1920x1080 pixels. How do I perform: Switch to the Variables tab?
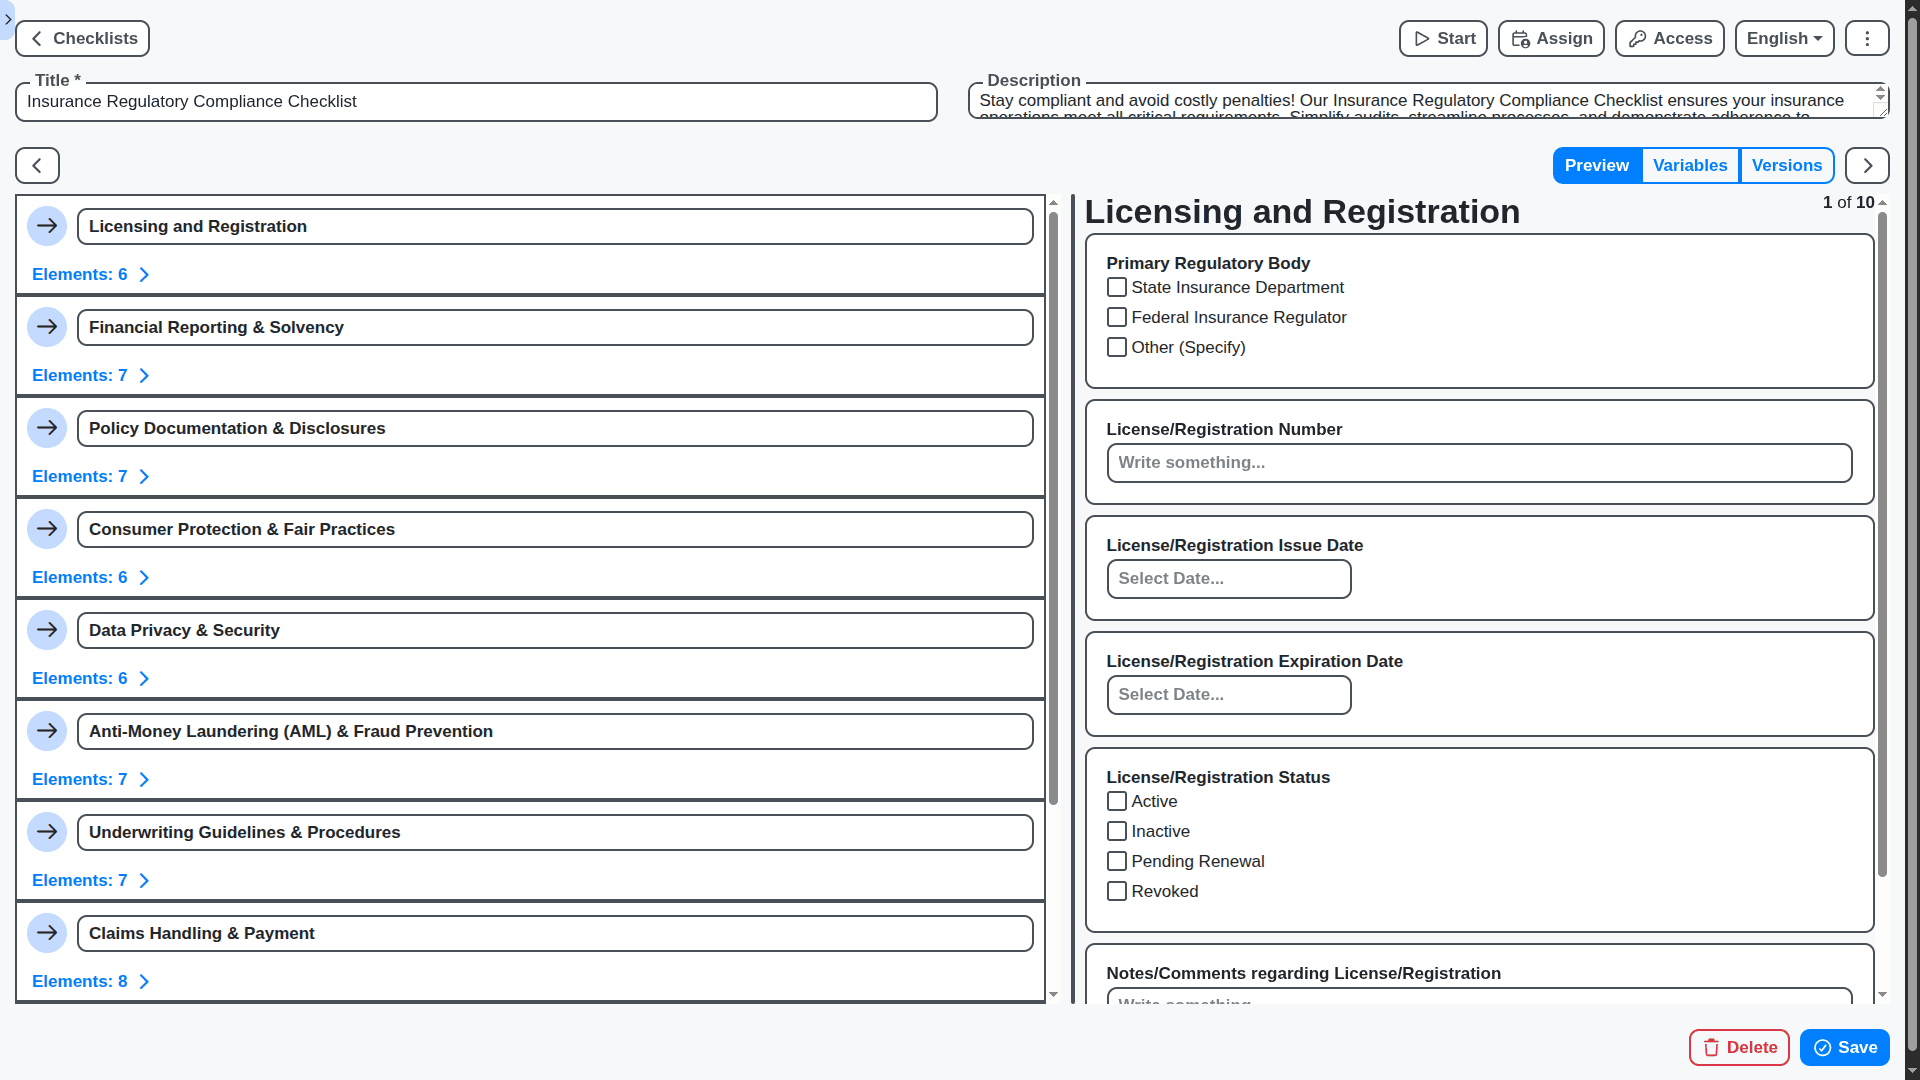tap(1690, 165)
